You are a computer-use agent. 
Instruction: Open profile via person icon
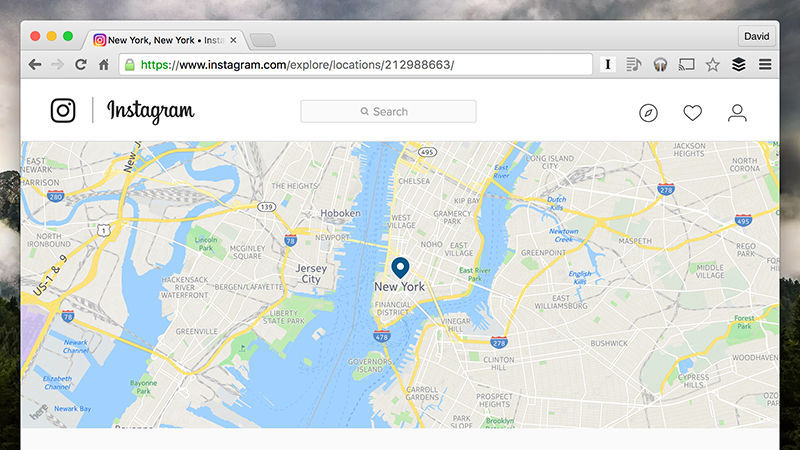click(737, 113)
